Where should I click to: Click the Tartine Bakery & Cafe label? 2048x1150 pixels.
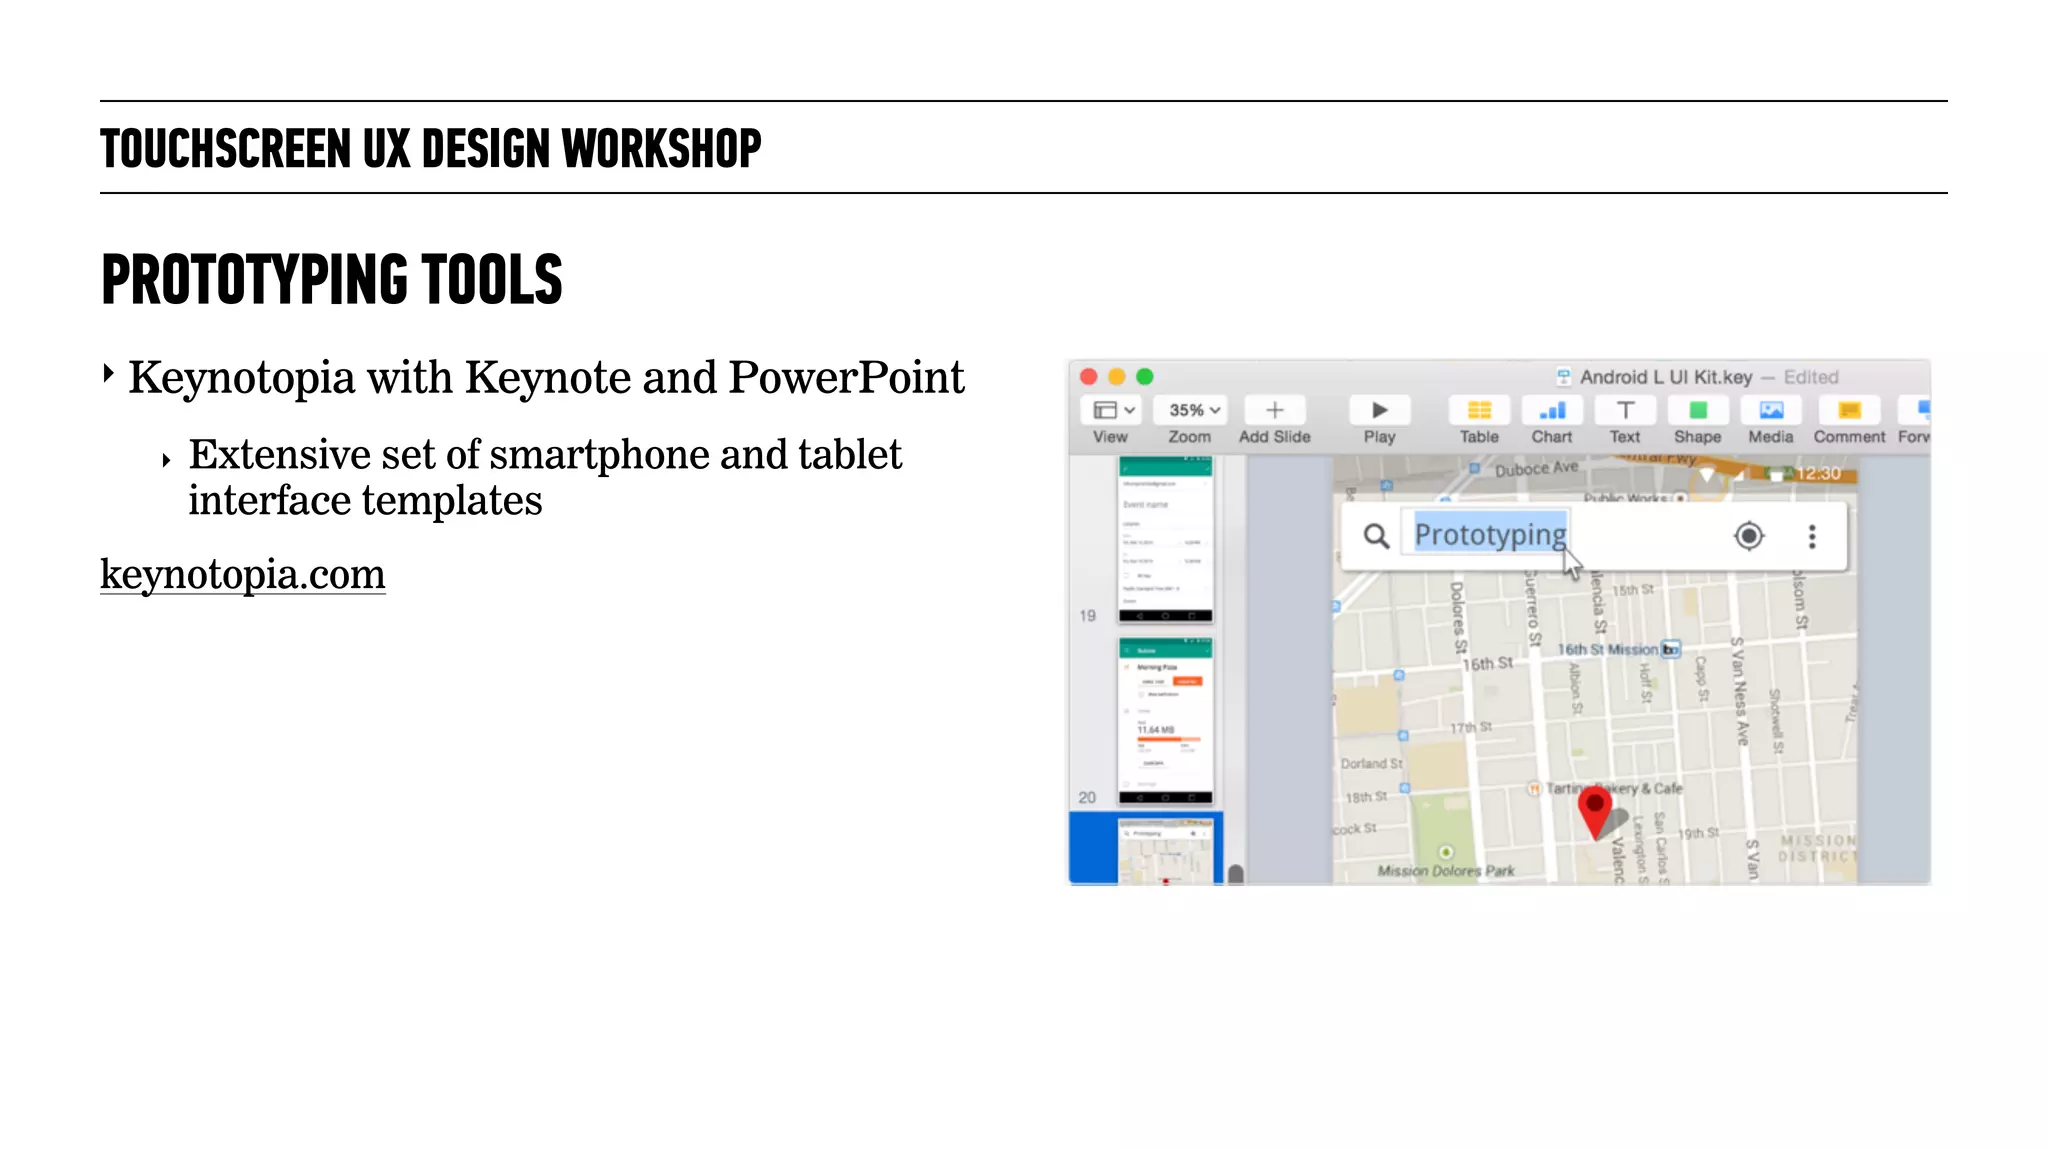(x=1614, y=788)
